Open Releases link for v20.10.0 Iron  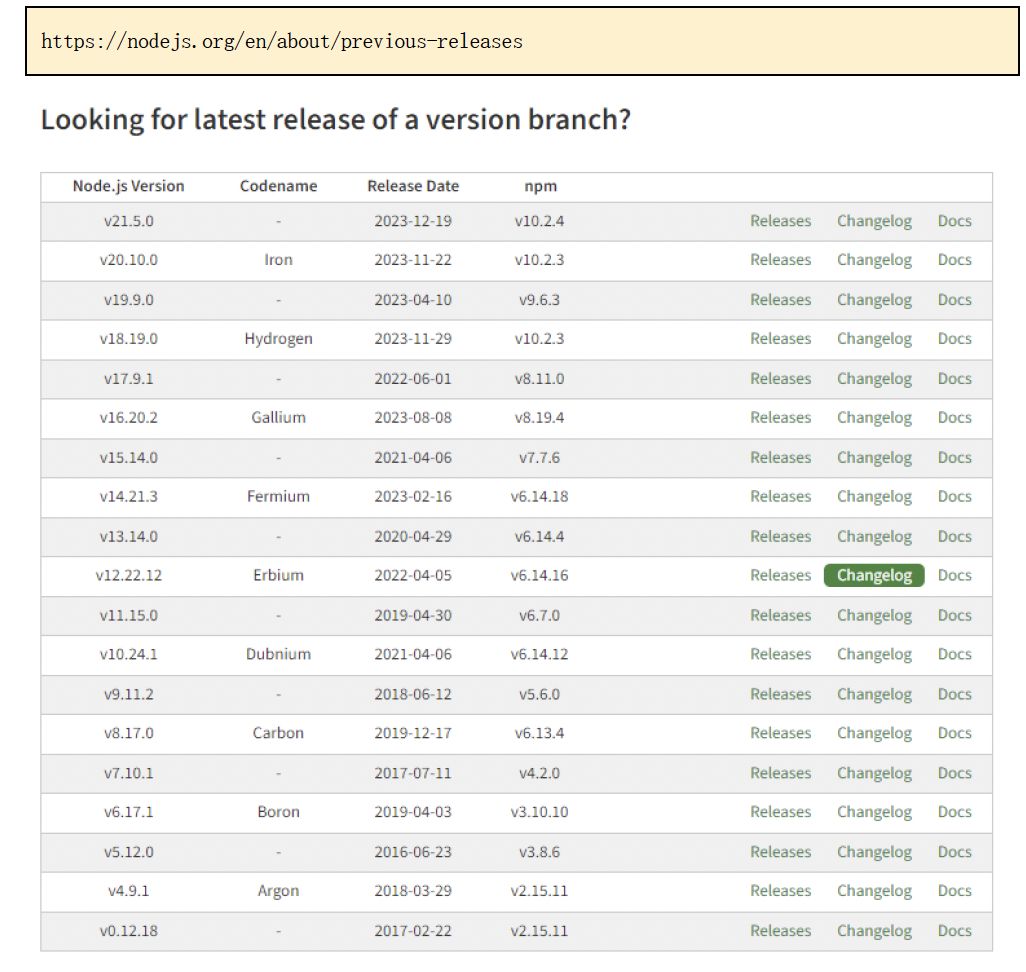point(780,260)
